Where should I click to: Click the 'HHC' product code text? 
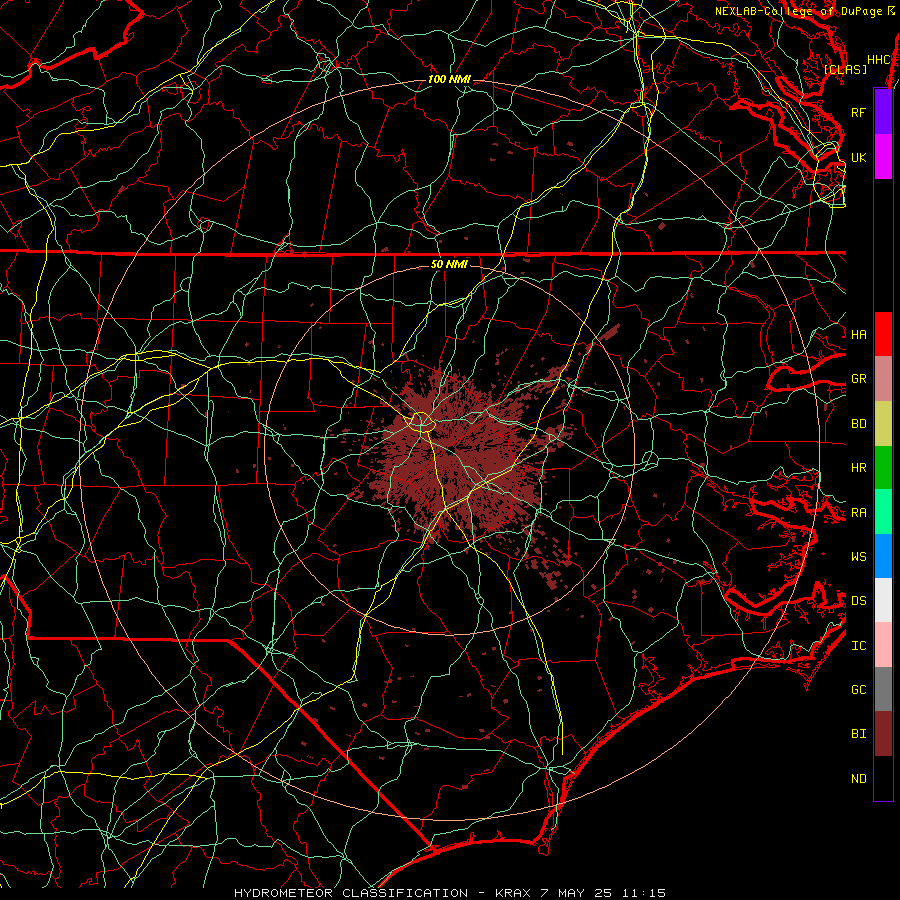click(879, 60)
